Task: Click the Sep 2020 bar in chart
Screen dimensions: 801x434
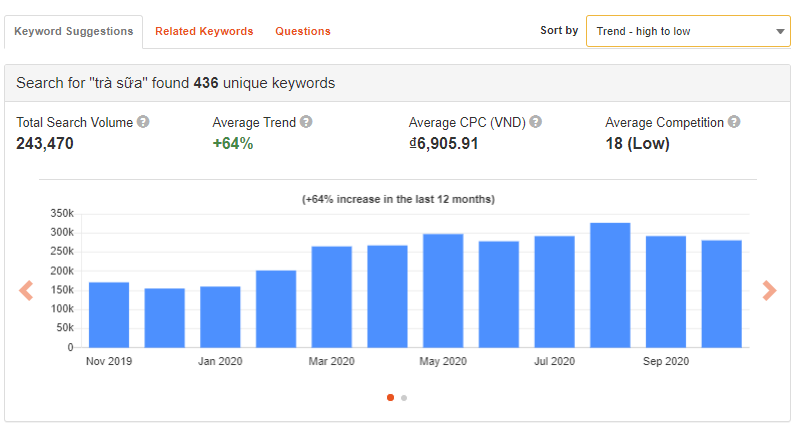Action: coord(666,292)
